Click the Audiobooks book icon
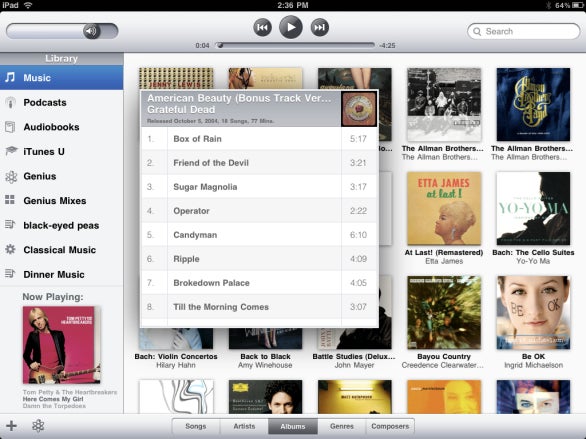Screen dimensions: 586x439 10,127
